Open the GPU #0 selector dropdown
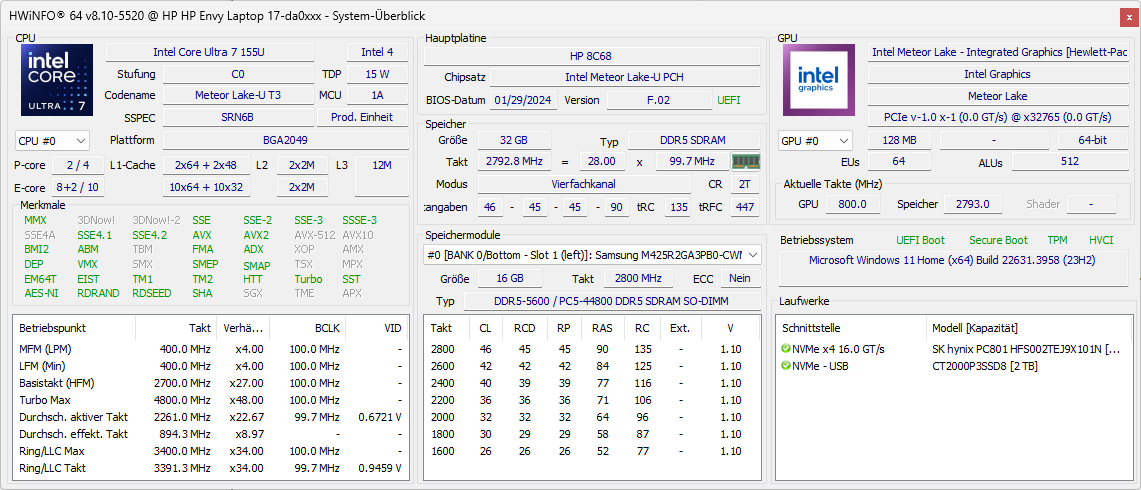The height and width of the screenshot is (490, 1141). pos(815,141)
